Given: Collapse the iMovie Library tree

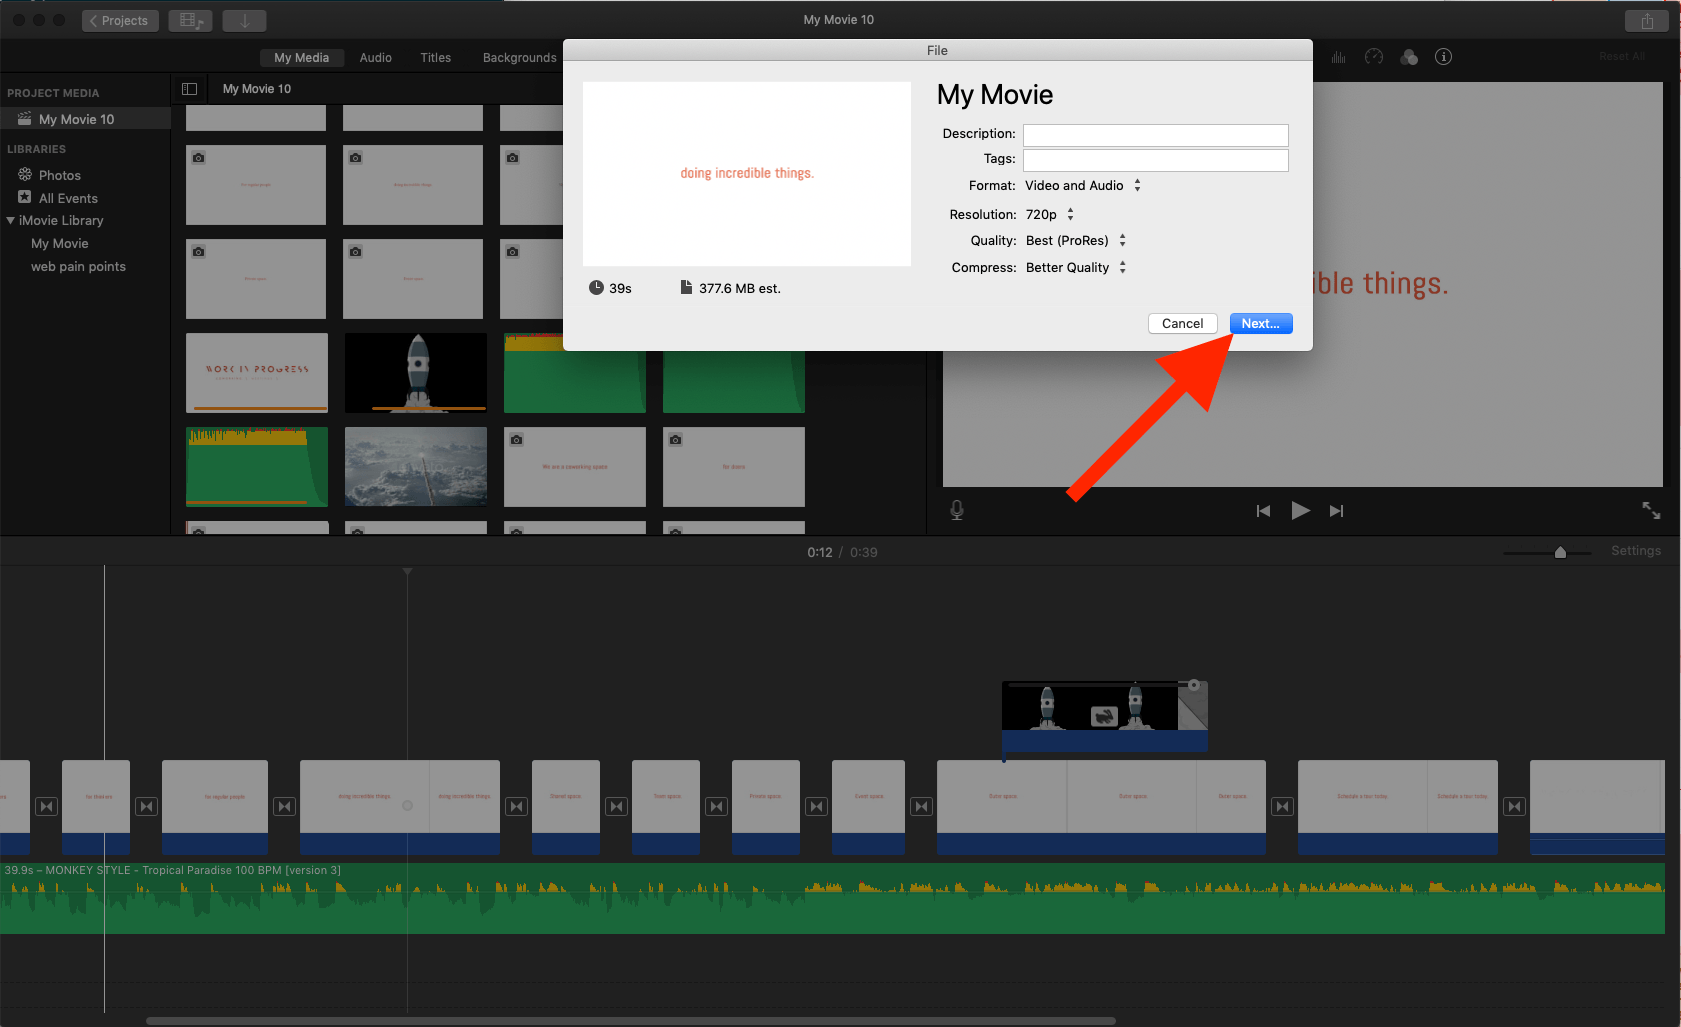Looking at the screenshot, I should (x=11, y=221).
